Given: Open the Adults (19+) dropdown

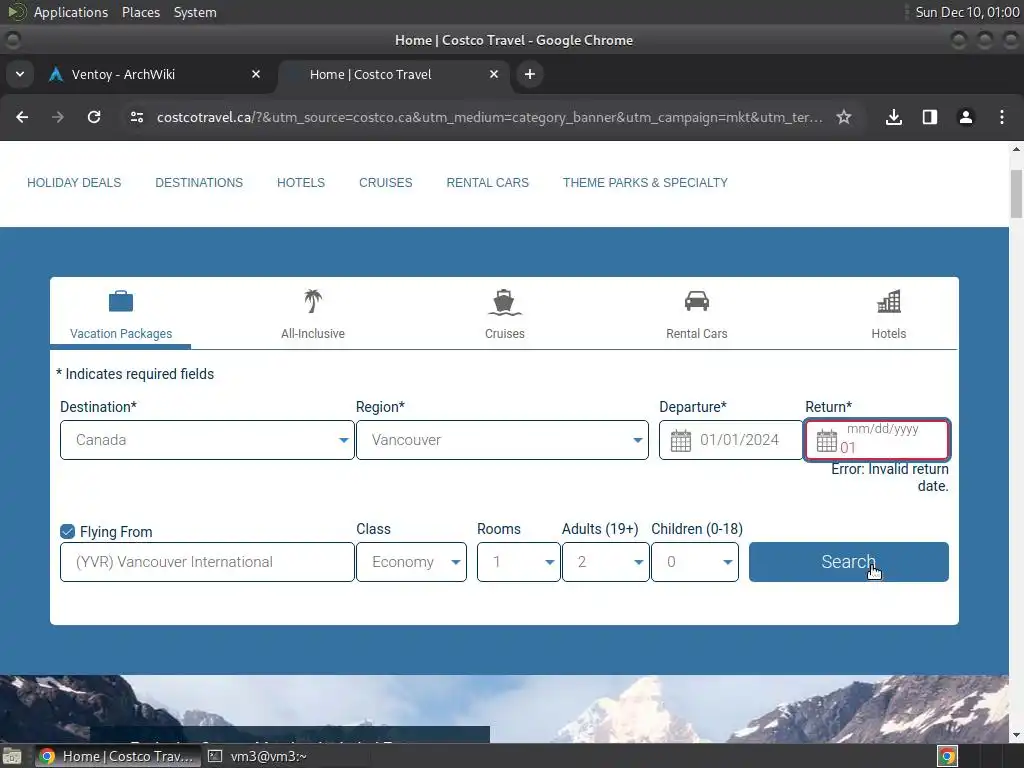Looking at the screenshot, I should 605,562.
